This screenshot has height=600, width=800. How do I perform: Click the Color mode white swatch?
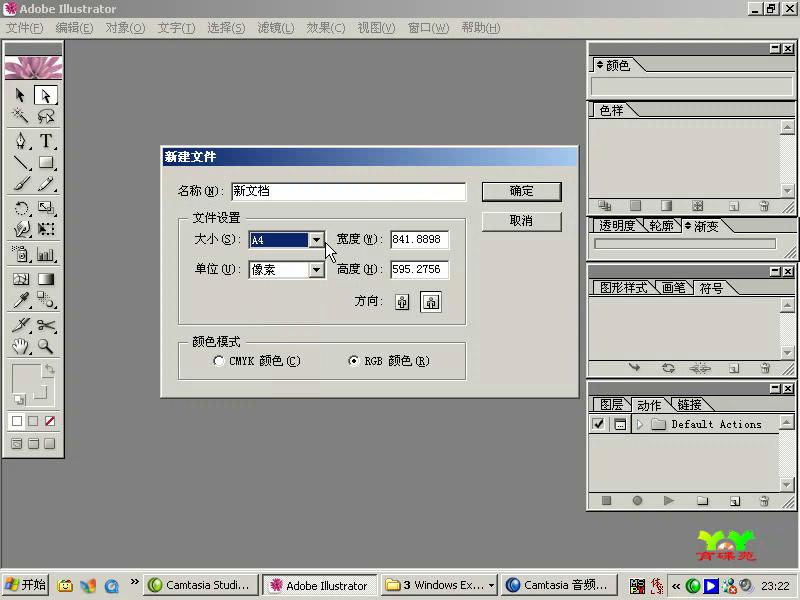coord(17,421)
